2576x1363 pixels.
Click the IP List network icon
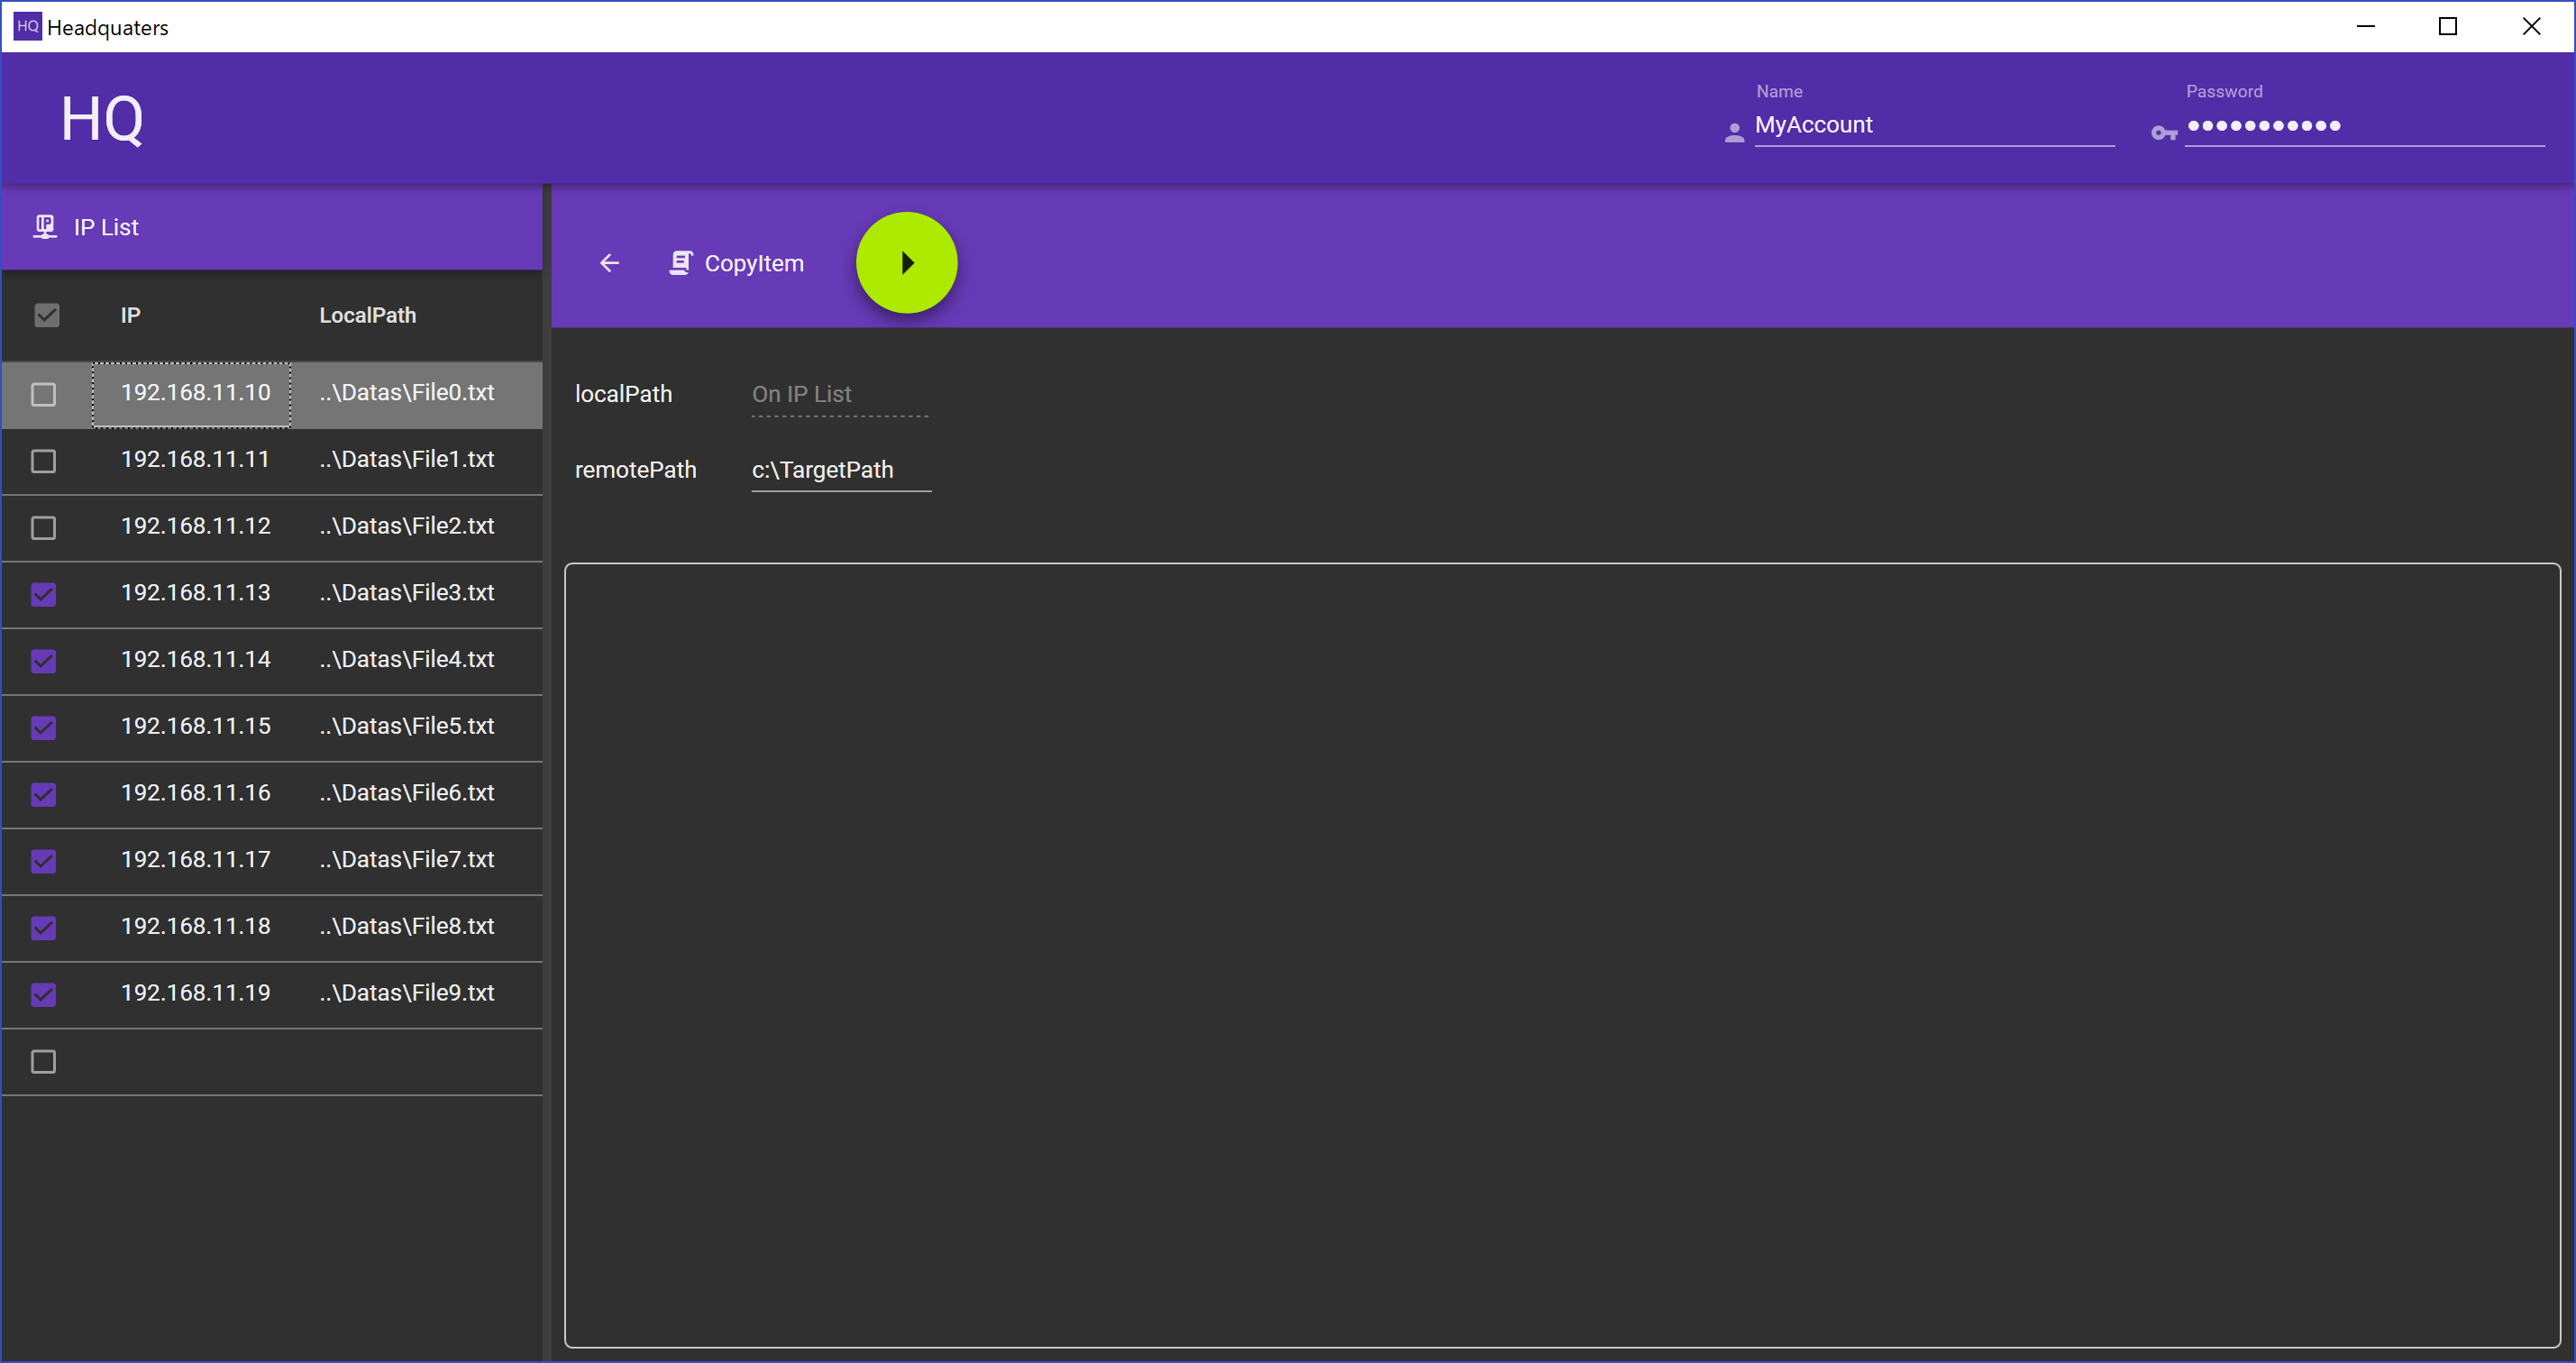[45, 227]
